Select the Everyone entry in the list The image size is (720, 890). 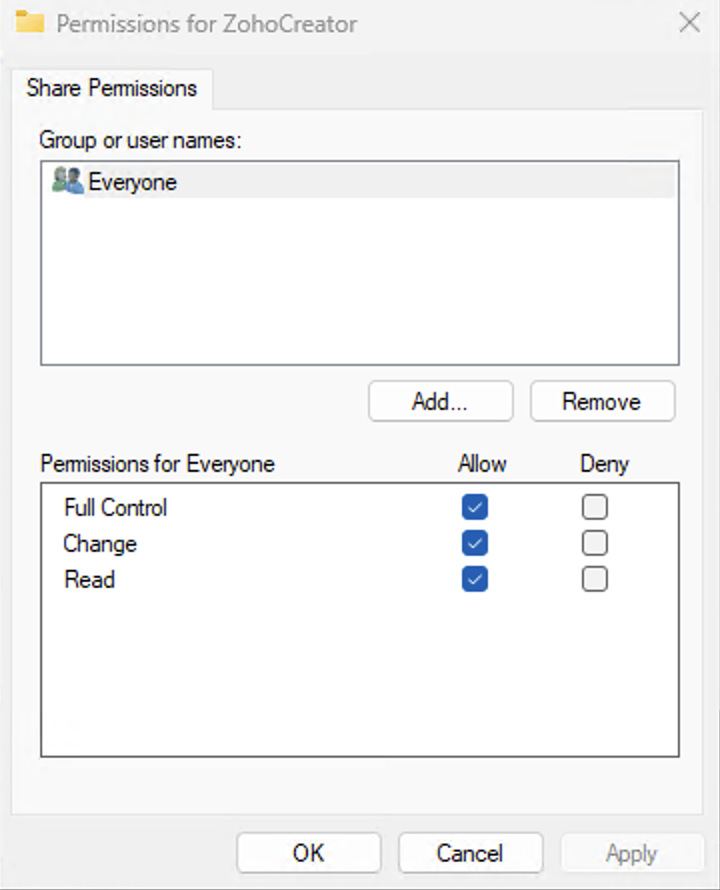coord(132,183)
